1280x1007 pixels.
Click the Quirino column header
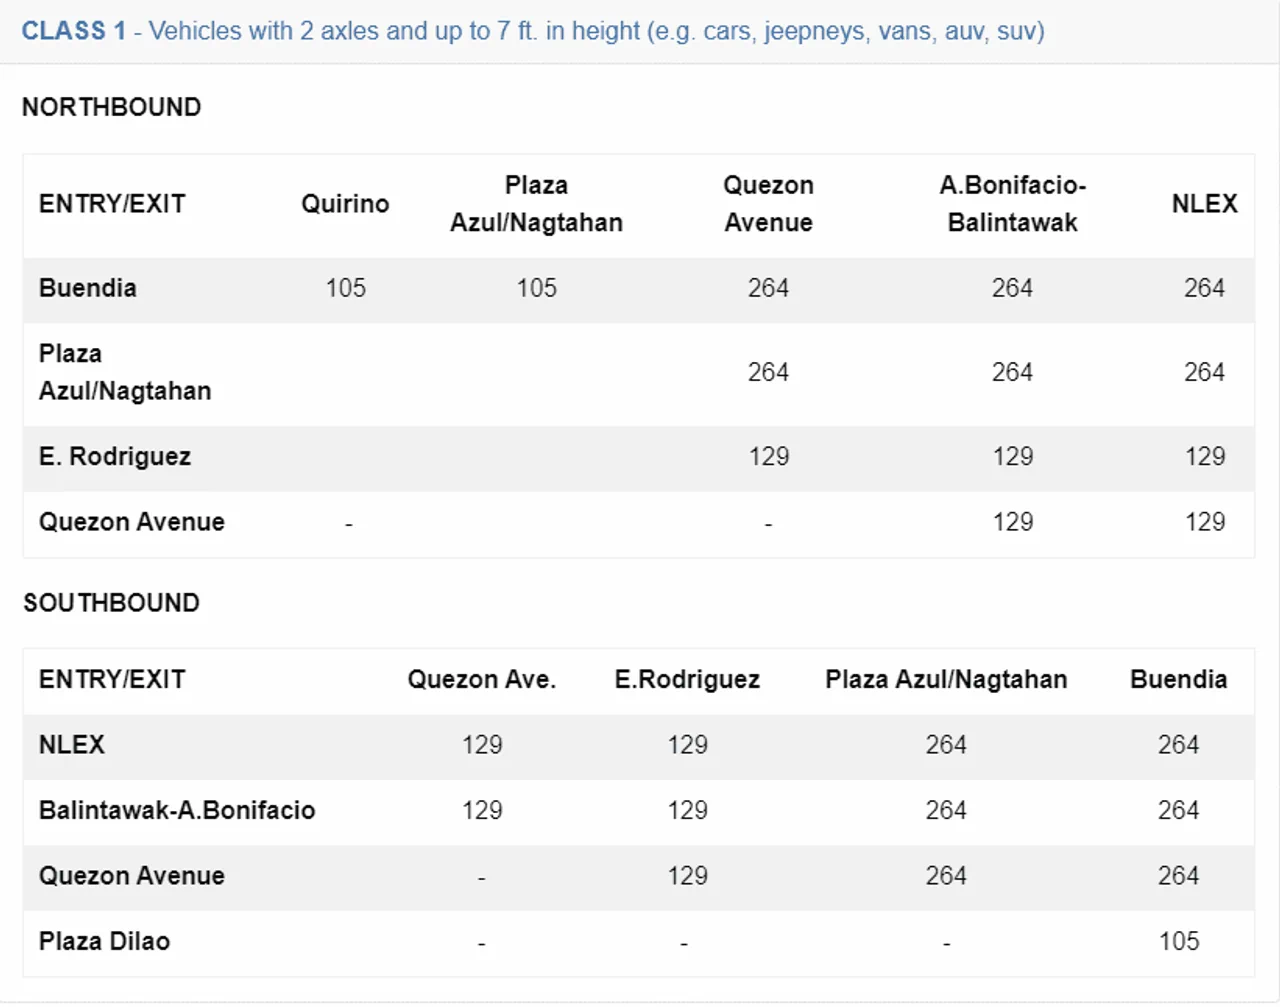coord(345,204)
